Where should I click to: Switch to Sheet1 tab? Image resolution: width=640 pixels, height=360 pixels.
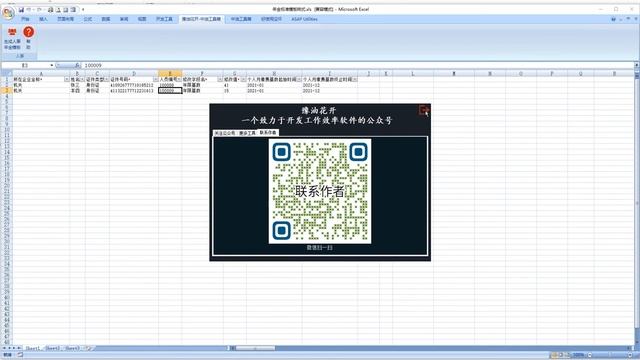tap(33, 348)
